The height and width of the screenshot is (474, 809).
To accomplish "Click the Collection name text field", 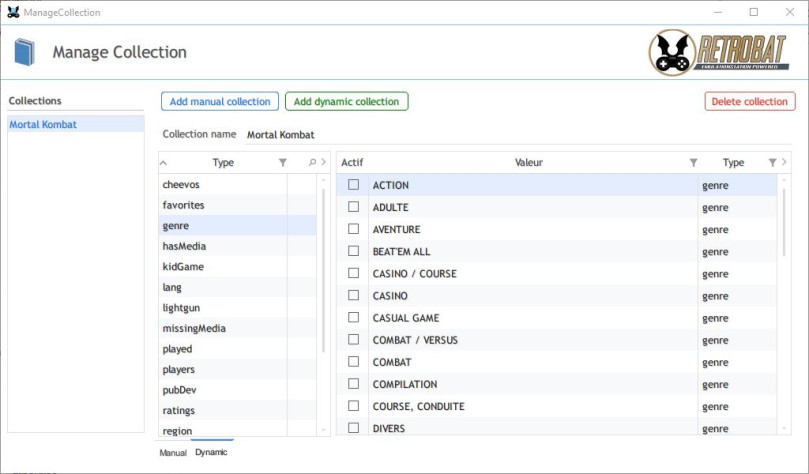I will point(518,135).
